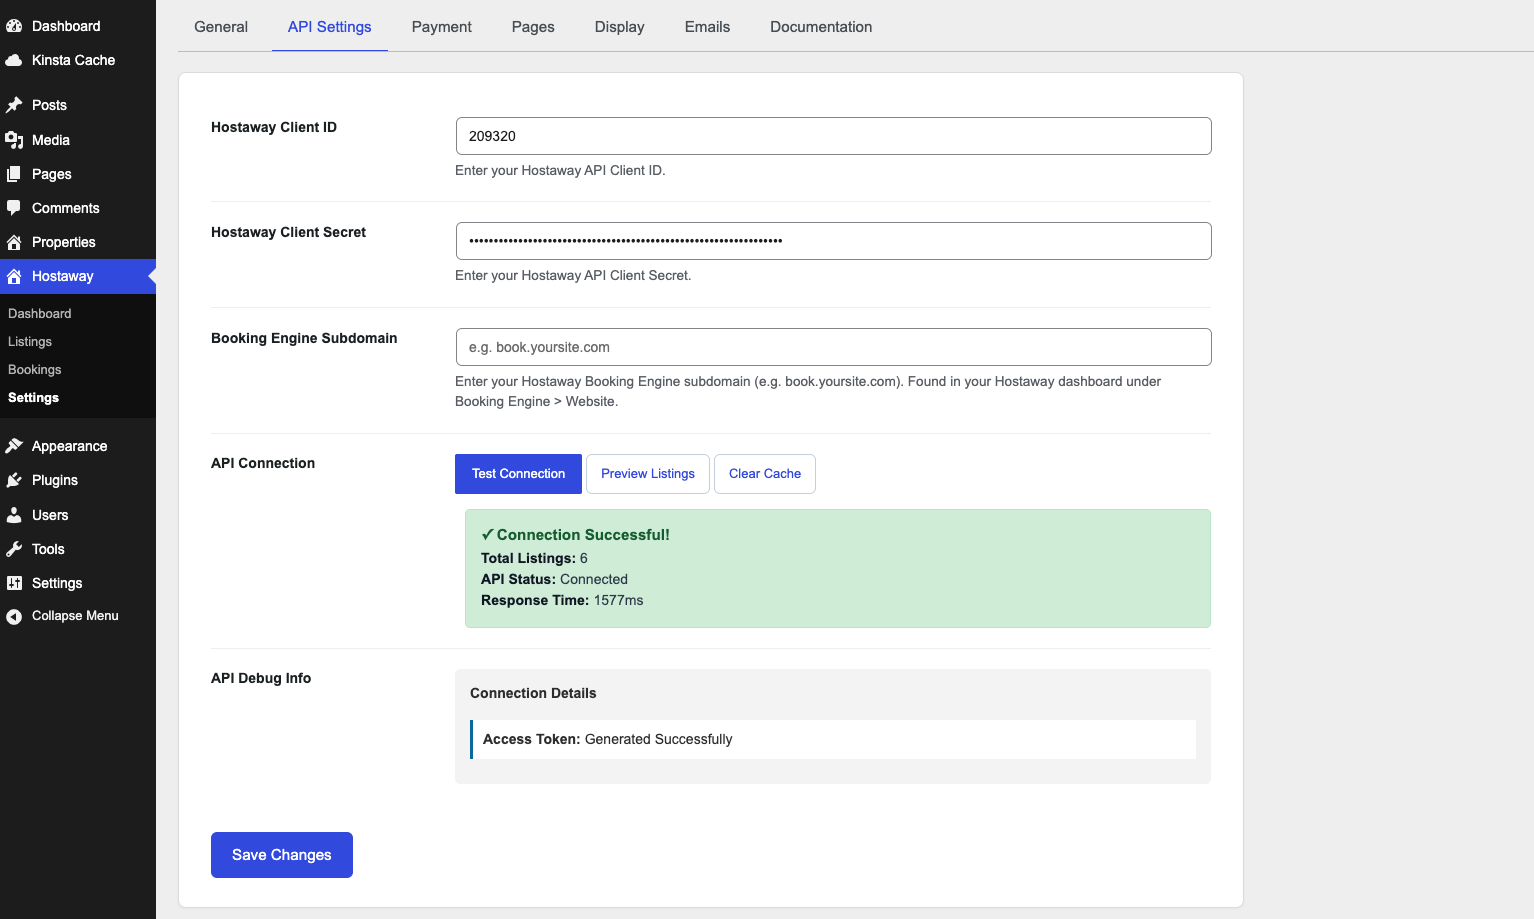Click the Media icon in sidebar
The width and height of the screenshot is (1534, 919).
point(14,140)
